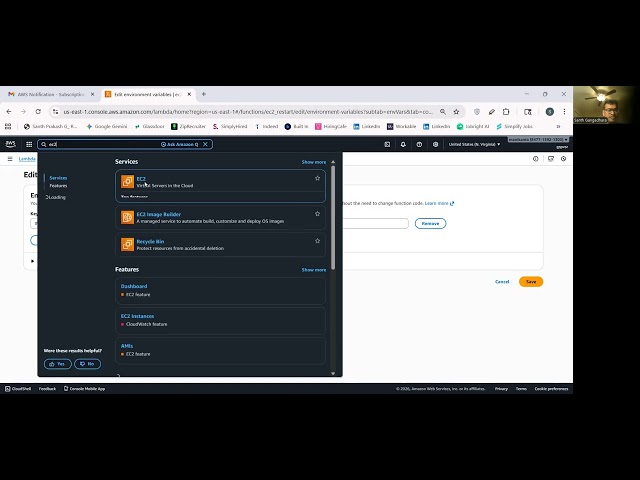
Task: Open the Chrome extensions puzzle icon
Action: (506, 111)
